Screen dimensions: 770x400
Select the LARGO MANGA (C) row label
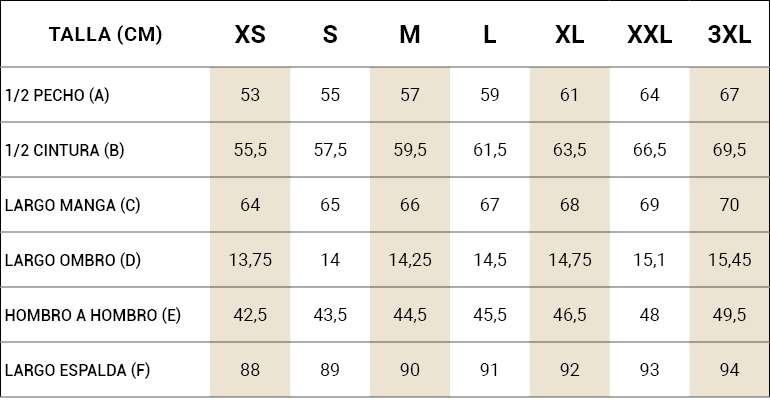click(x=72, y=206)
